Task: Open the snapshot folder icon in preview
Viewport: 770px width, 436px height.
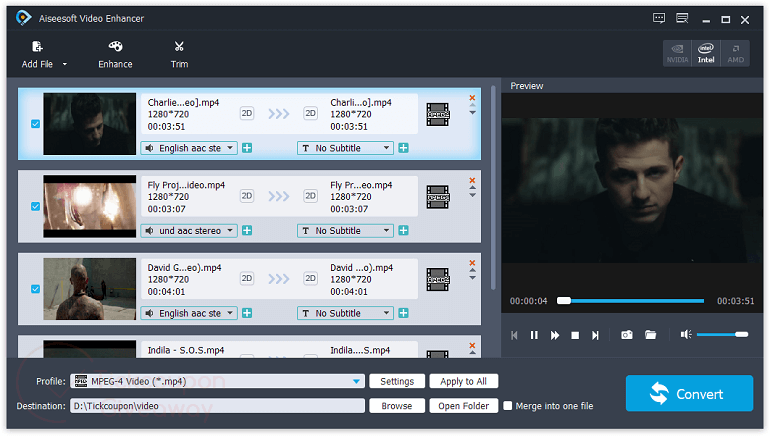Action: pos(650,335)
